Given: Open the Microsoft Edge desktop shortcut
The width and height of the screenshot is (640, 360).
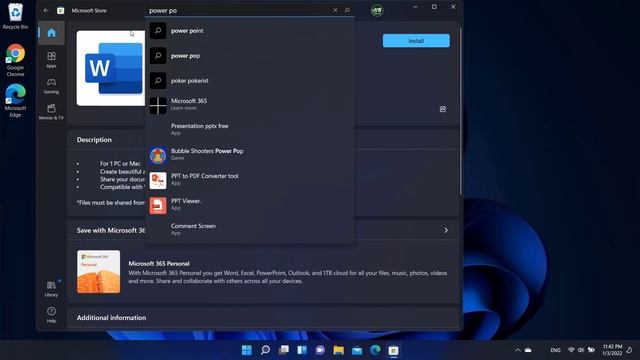Looking at the screenshot, I should pyautogui.click(x=15, y=101).
